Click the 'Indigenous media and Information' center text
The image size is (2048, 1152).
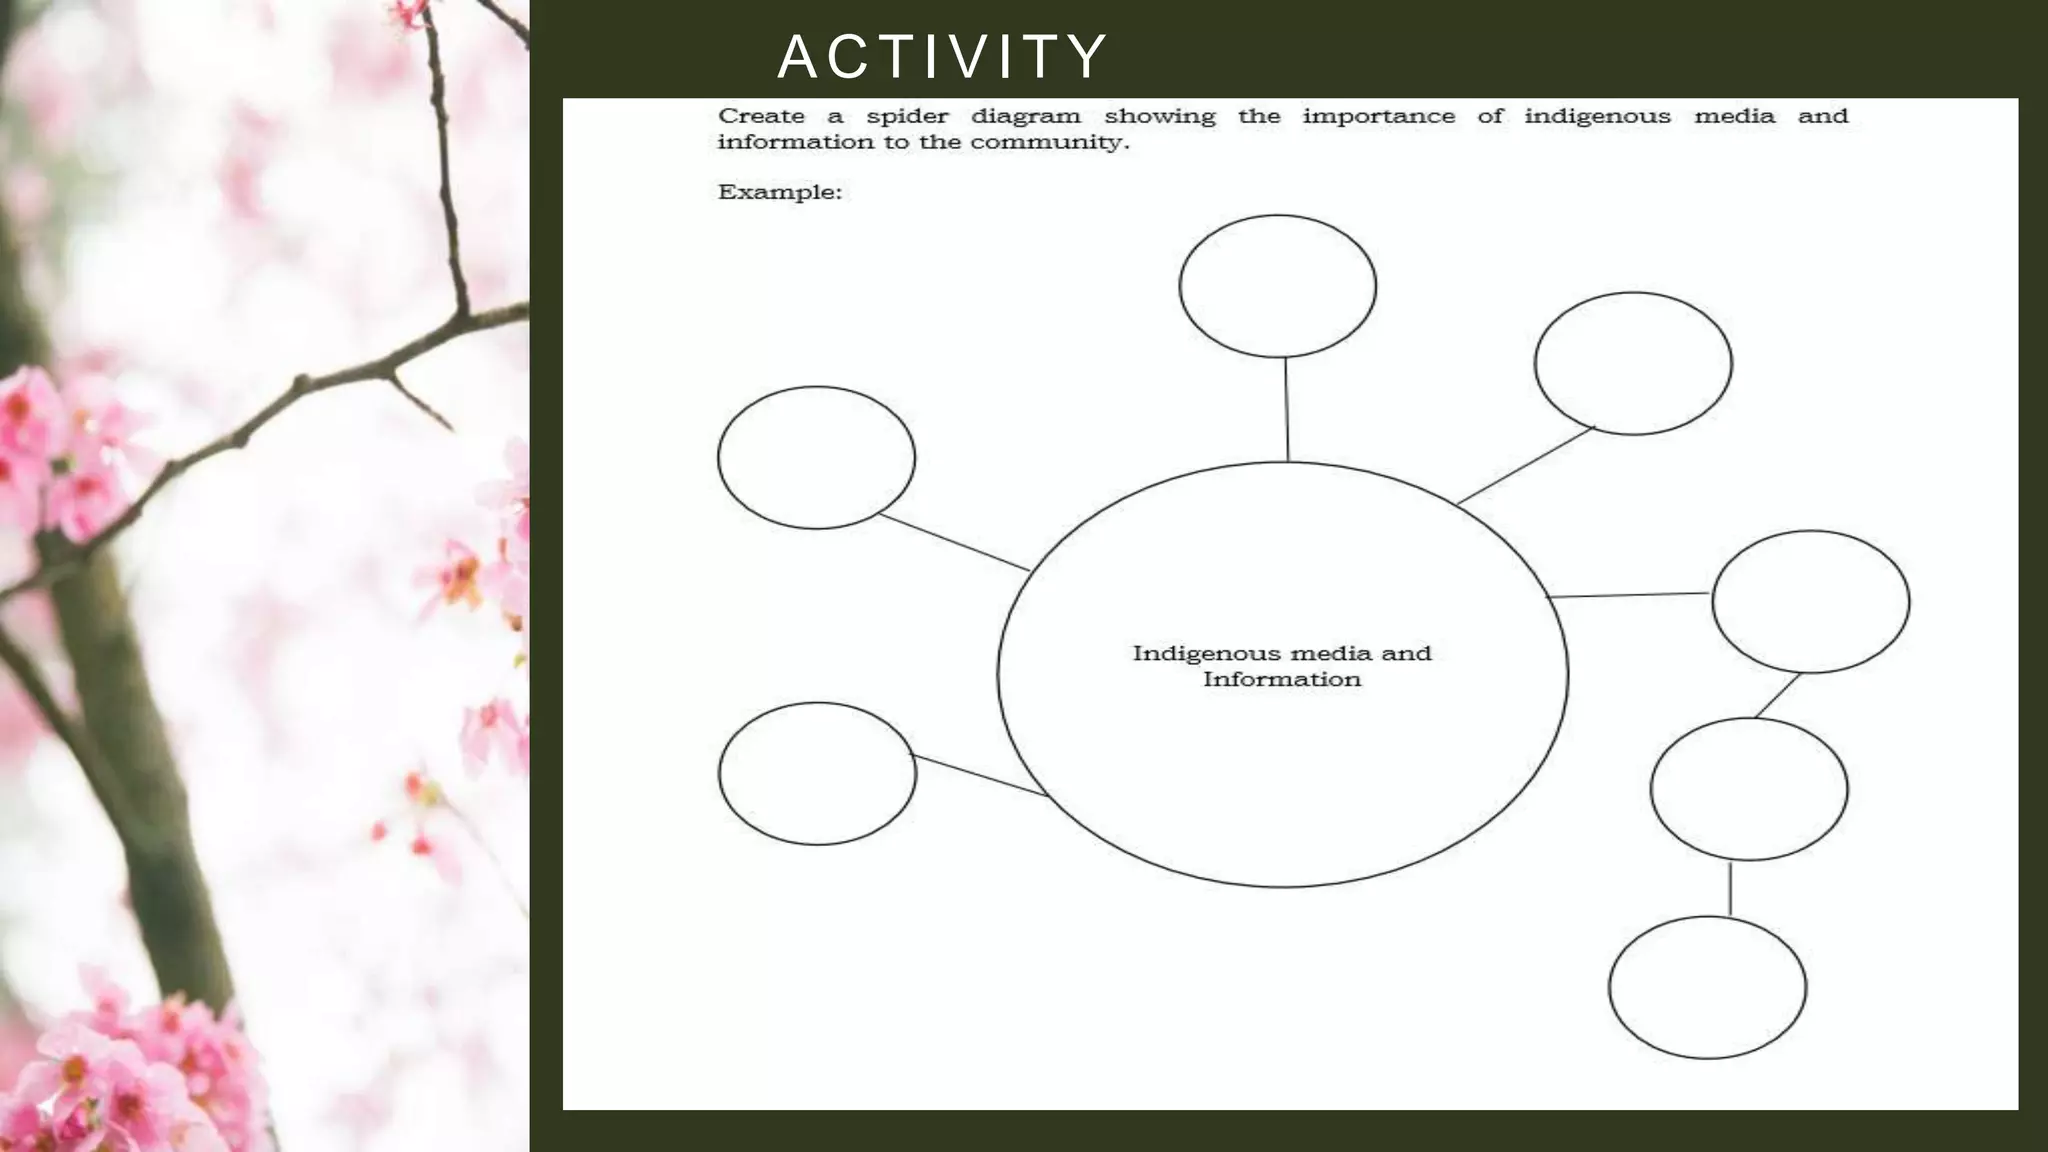point(1282,666)
